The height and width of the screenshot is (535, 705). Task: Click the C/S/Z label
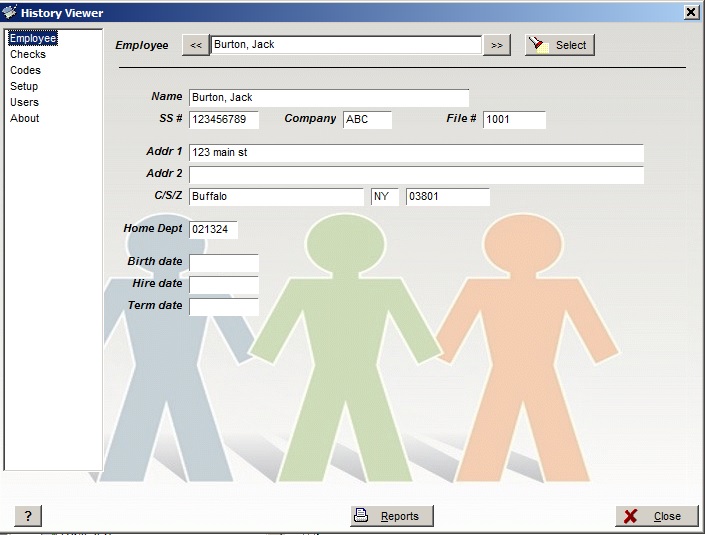(168, 195)
